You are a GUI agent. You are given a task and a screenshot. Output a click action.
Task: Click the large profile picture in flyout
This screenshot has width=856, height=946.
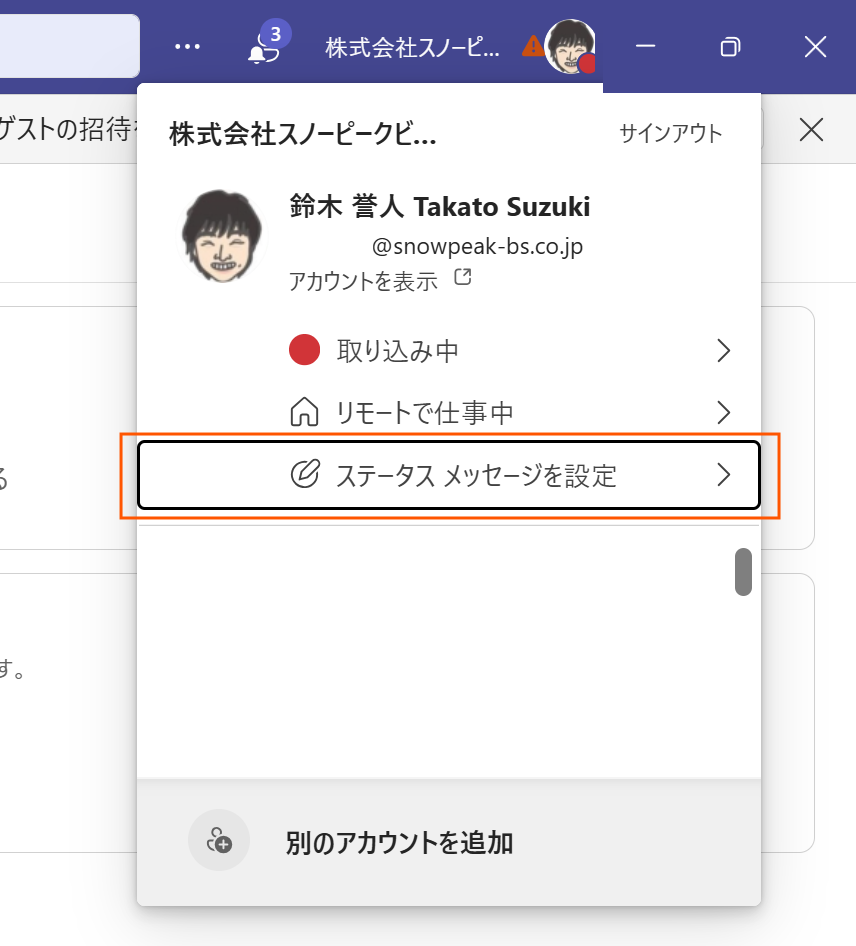pyautogui.click(x=221, y=237)
